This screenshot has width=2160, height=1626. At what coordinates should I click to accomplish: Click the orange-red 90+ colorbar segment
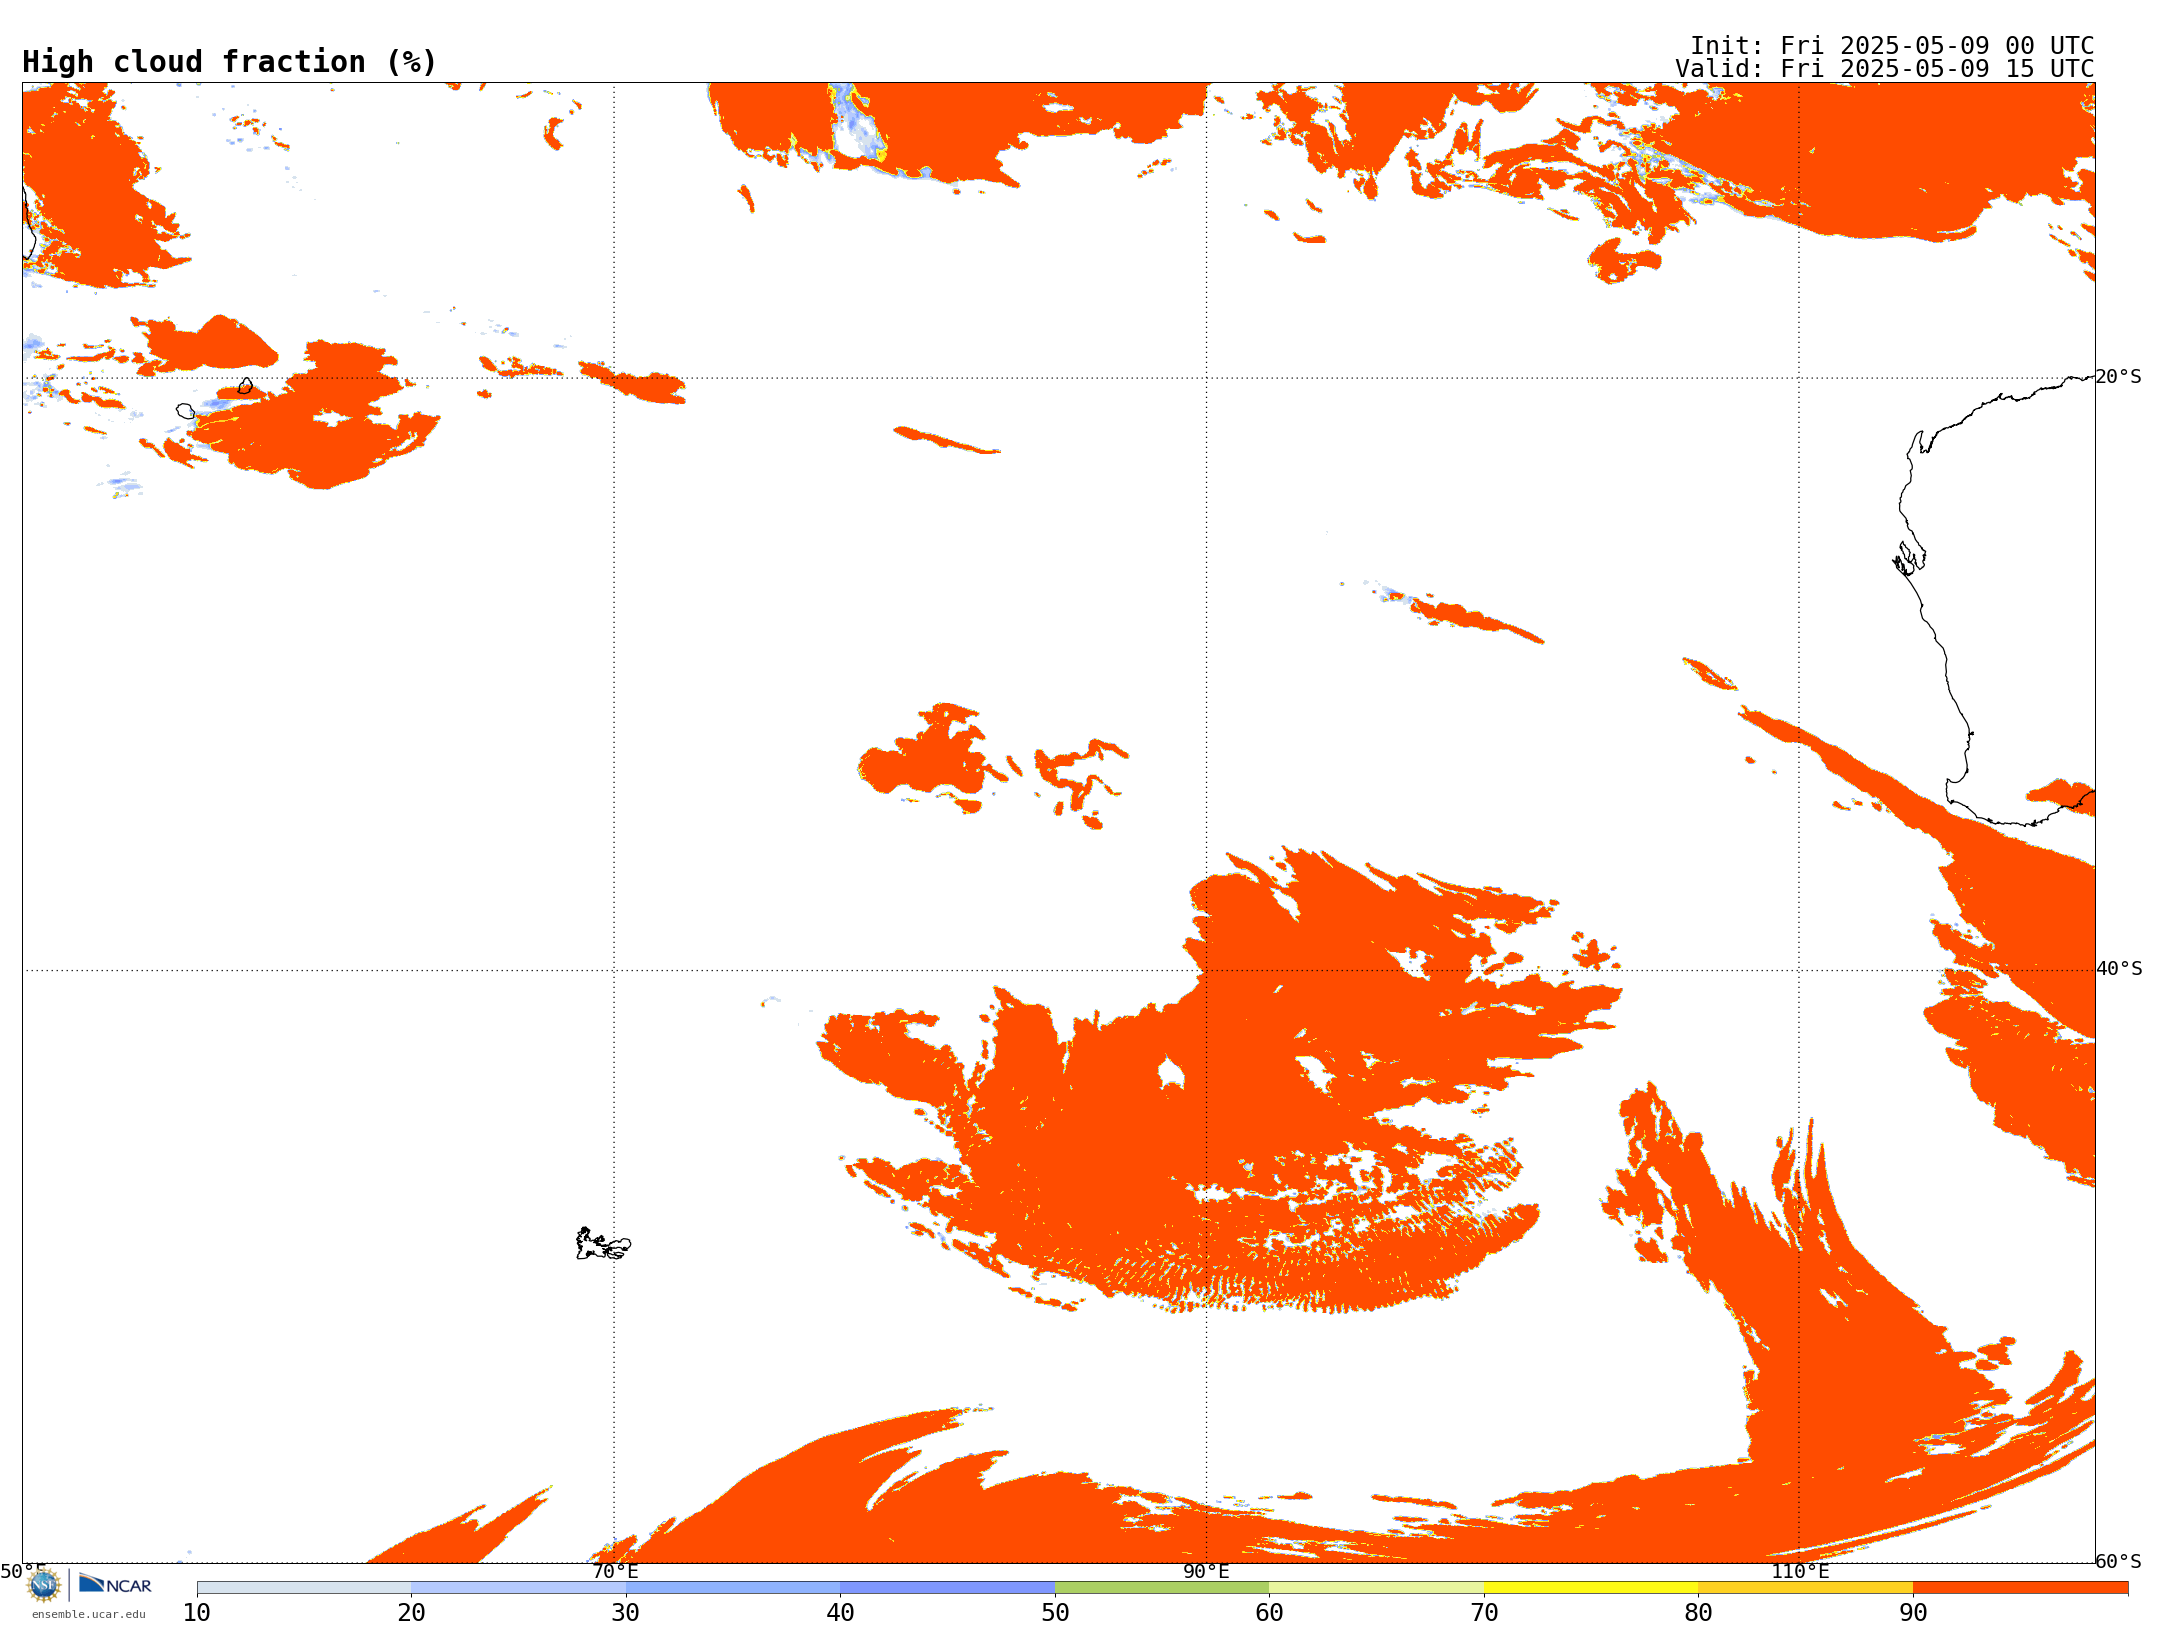2020,1588
